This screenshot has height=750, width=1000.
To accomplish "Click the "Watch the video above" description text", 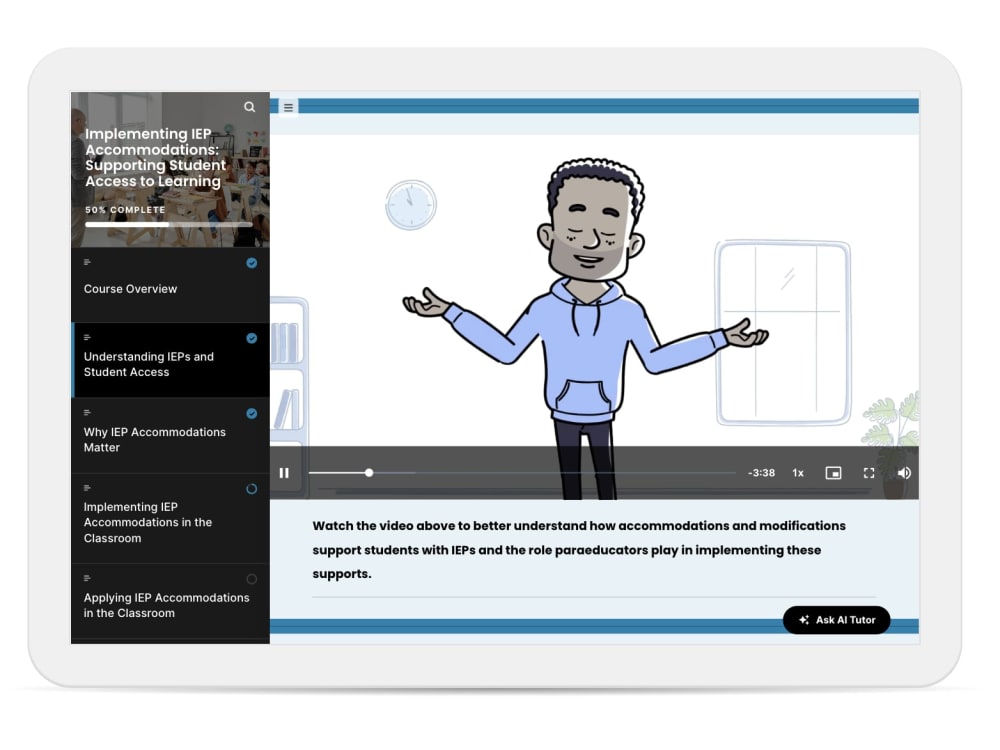I will (579, 550).
